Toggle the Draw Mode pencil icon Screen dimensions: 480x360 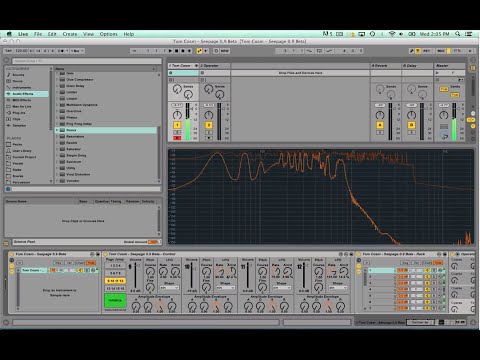(x=411, y=51)
